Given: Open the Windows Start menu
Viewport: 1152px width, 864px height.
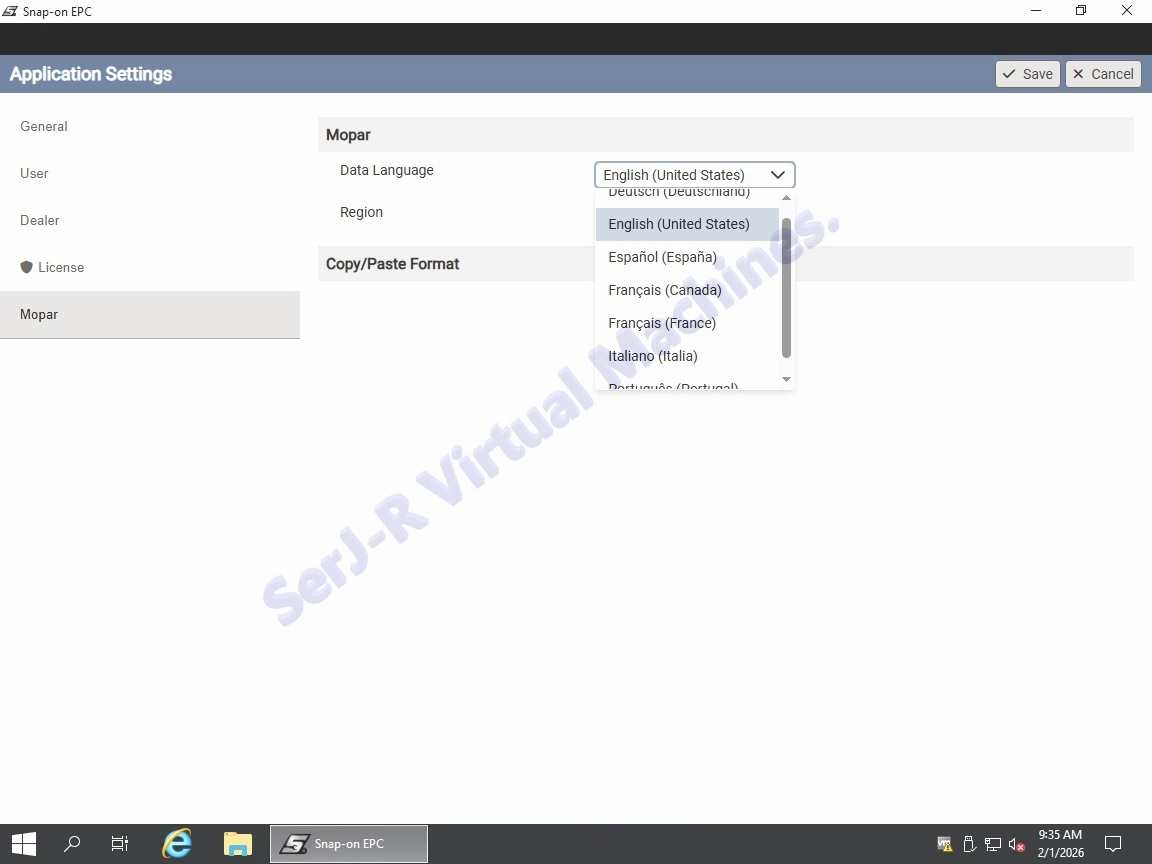Looking at the screenshot, I should coord(24,844).
